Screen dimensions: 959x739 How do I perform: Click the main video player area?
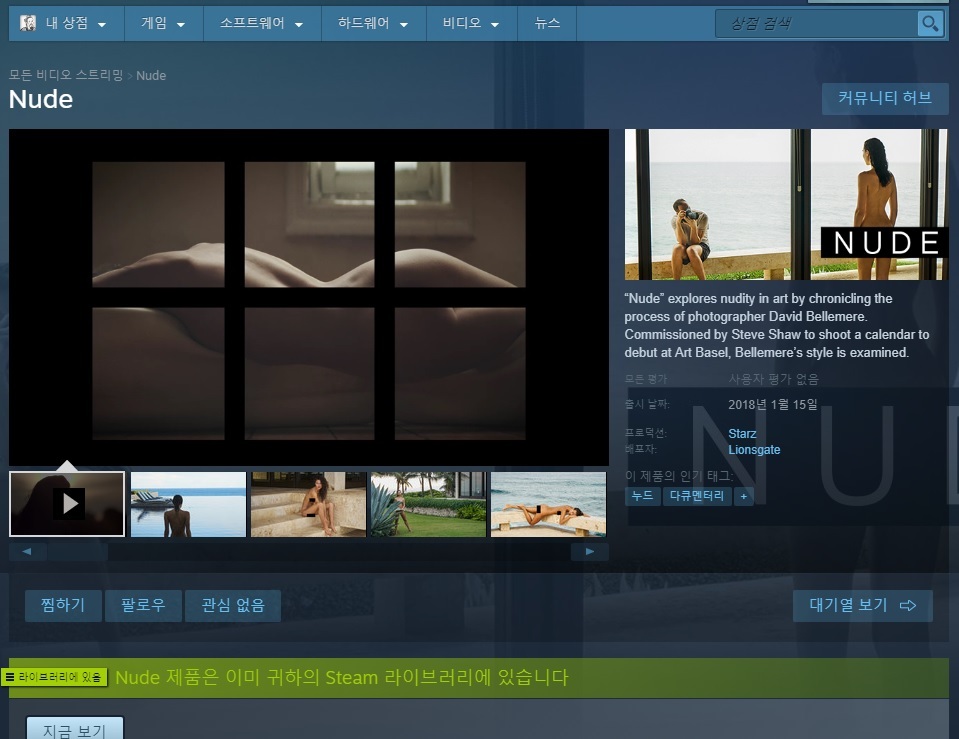[x=309, y=297]
